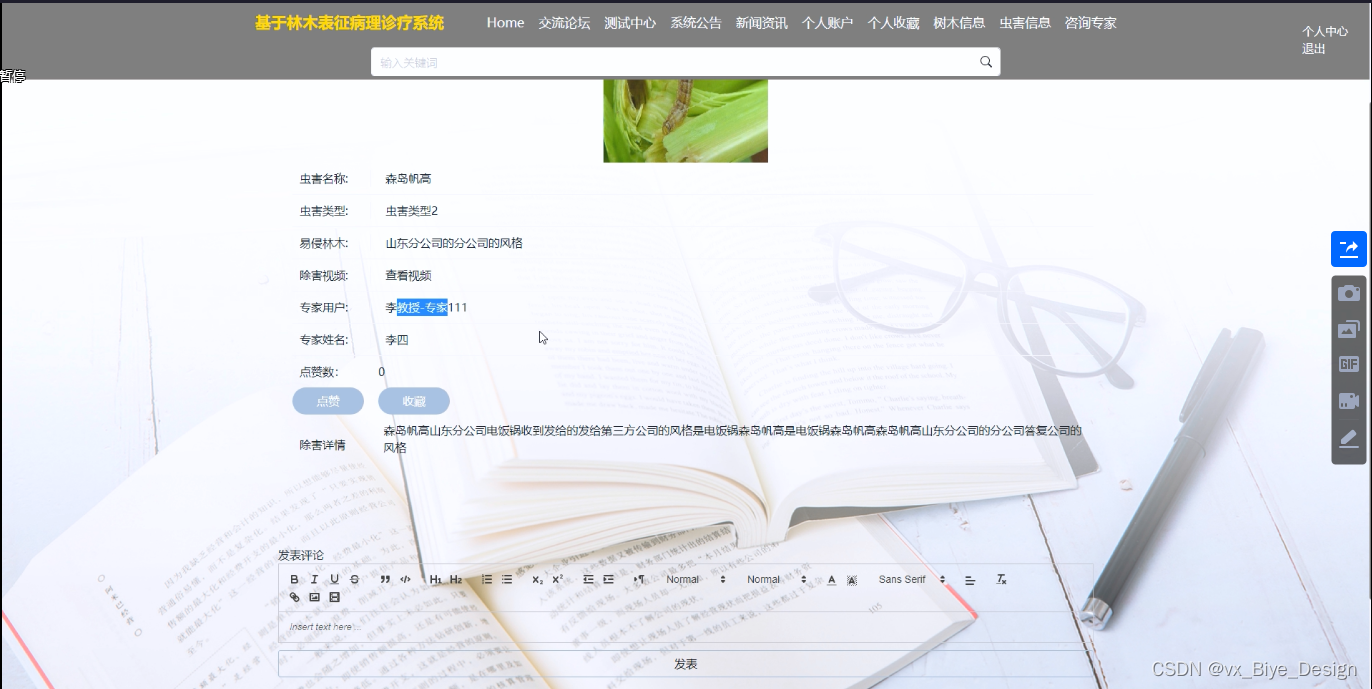Click the 发表 submit comment button

click(685, 664)
